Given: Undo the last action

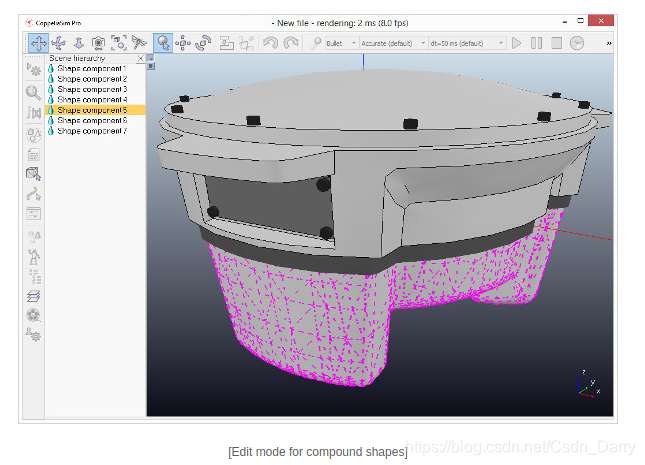Looking at the screenshot, I should coord(270,43).
